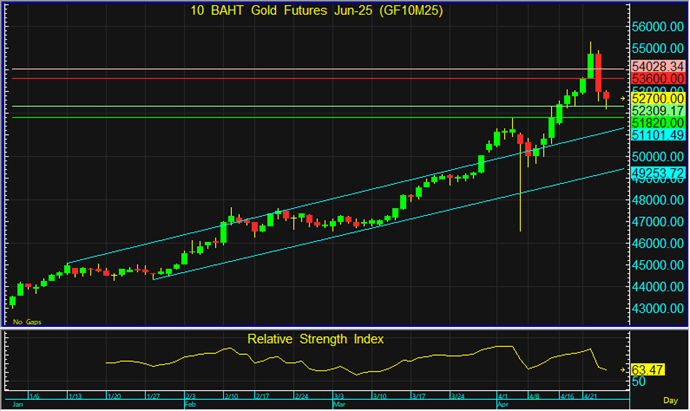
Task: Click the pink 54028.34 price label
Action: click(x=657, y=65)
